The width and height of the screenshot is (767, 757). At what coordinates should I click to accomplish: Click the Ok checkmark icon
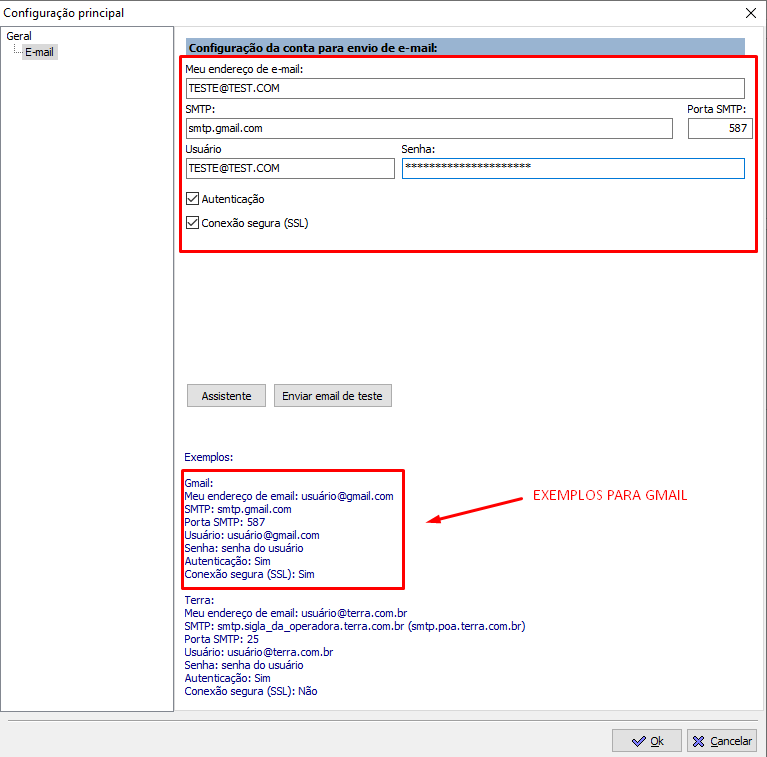pos(638,741)
